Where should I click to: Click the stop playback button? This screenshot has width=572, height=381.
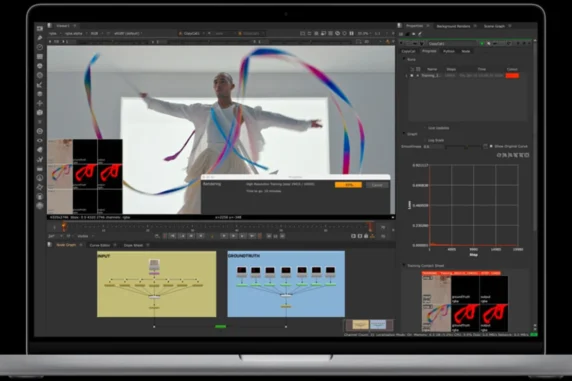point(212,236)
